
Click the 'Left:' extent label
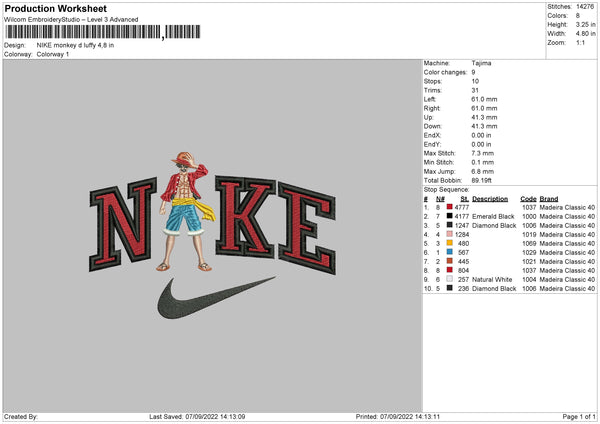(x=429, y=99)
